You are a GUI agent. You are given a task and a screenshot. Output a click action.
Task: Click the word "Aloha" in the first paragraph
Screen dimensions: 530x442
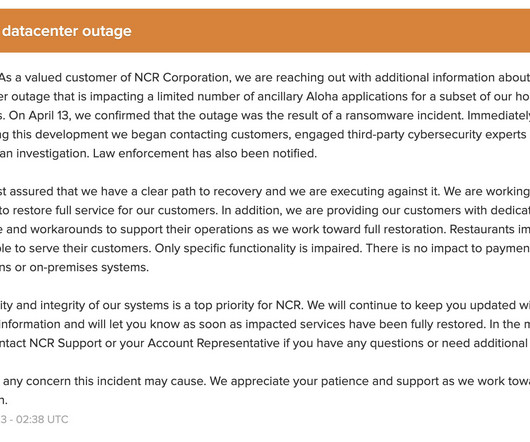click(322, 97)
